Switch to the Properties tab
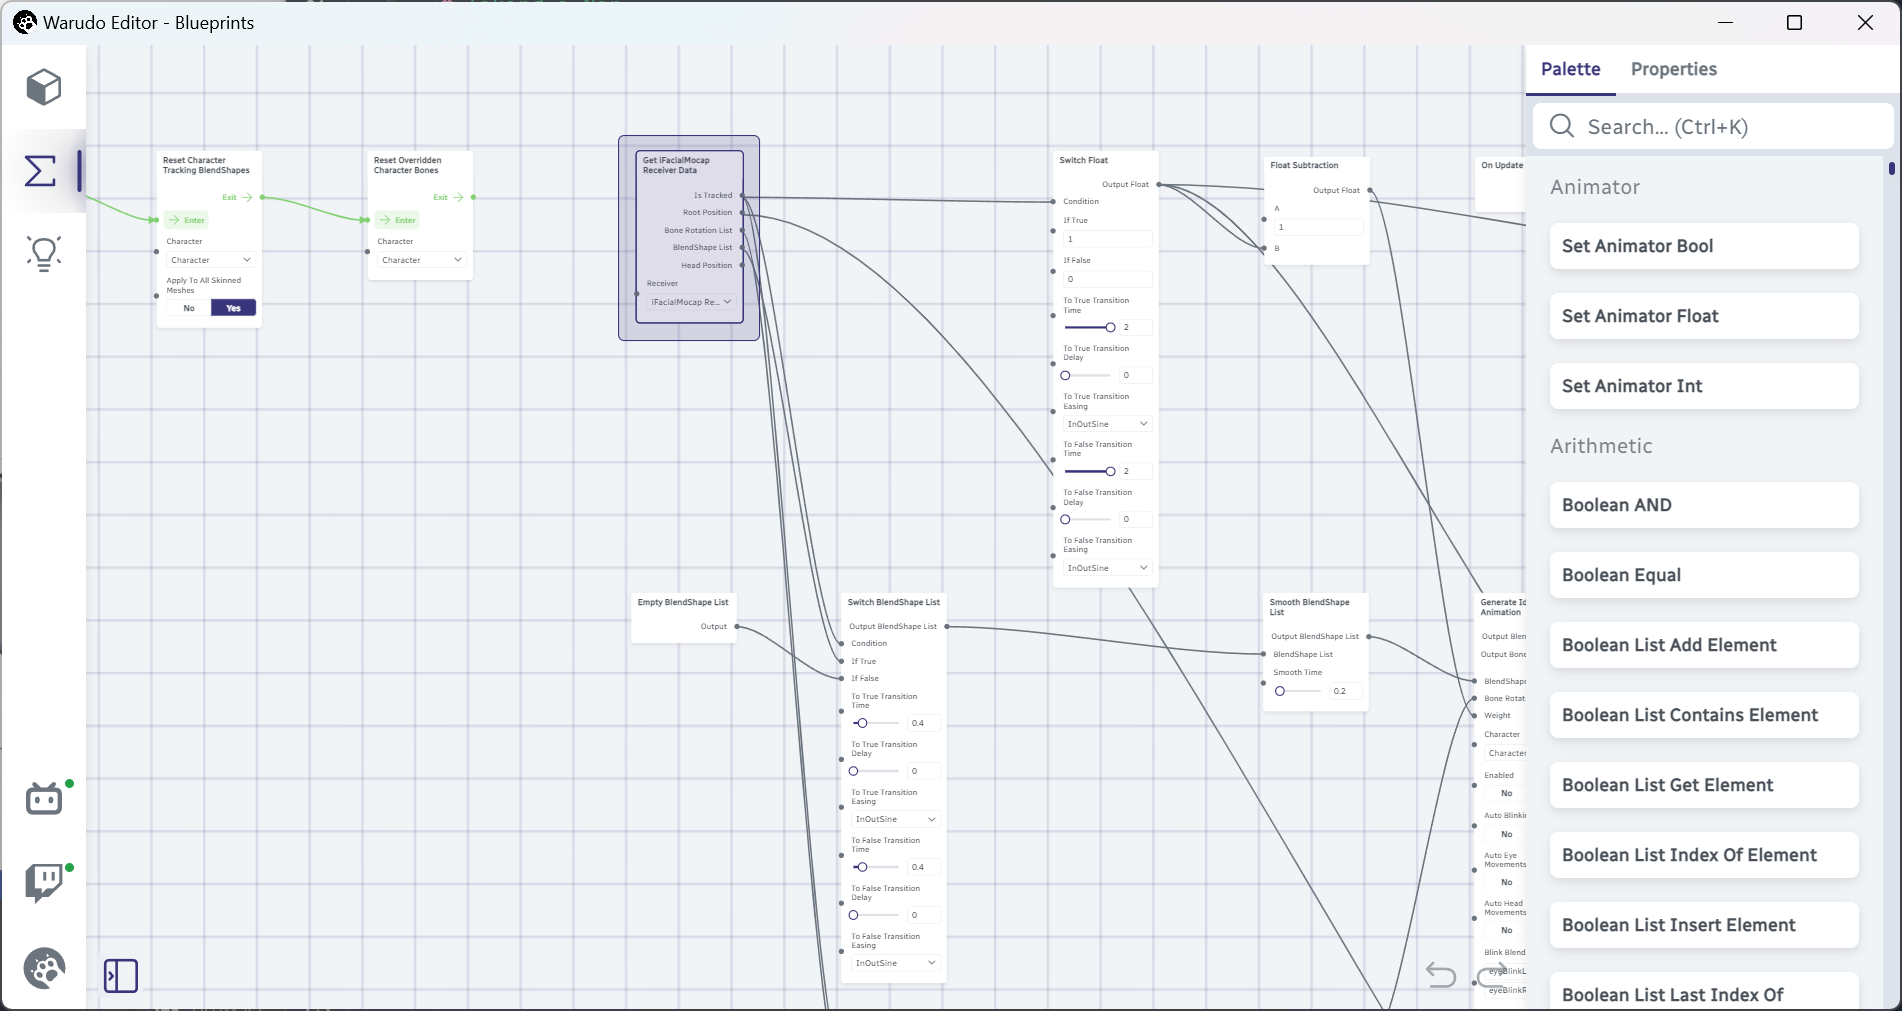This screenshot has width=1902, height=1011. click(x=1673, y=69)
